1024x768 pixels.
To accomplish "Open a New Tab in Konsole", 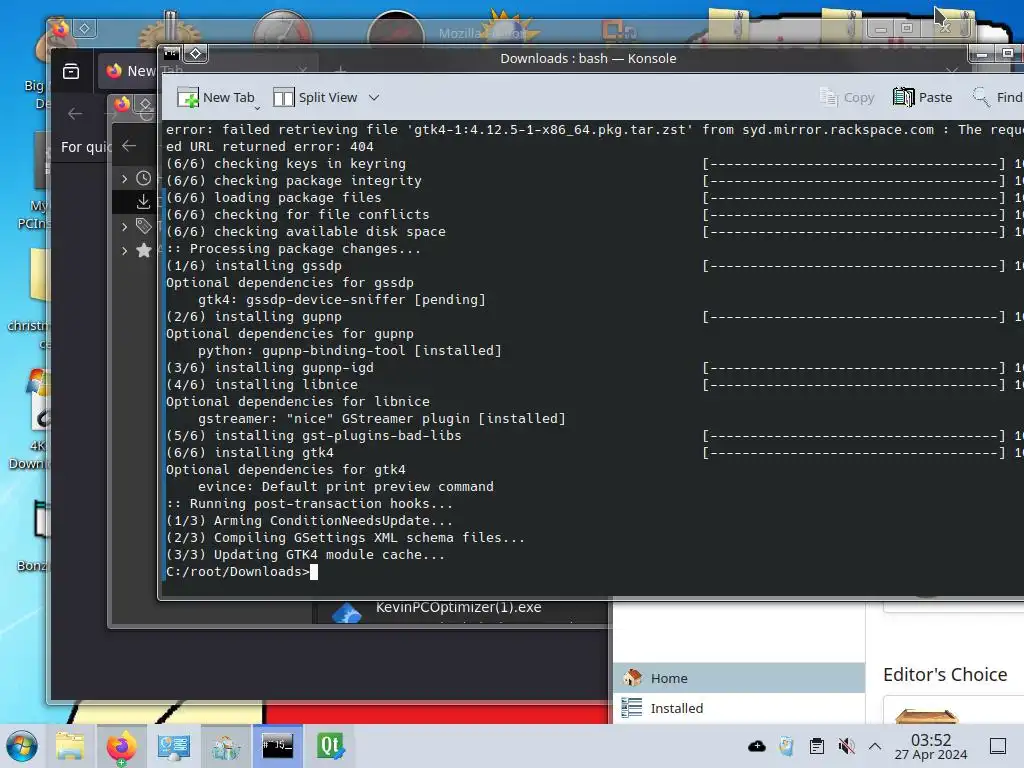I will pos(216,97).
